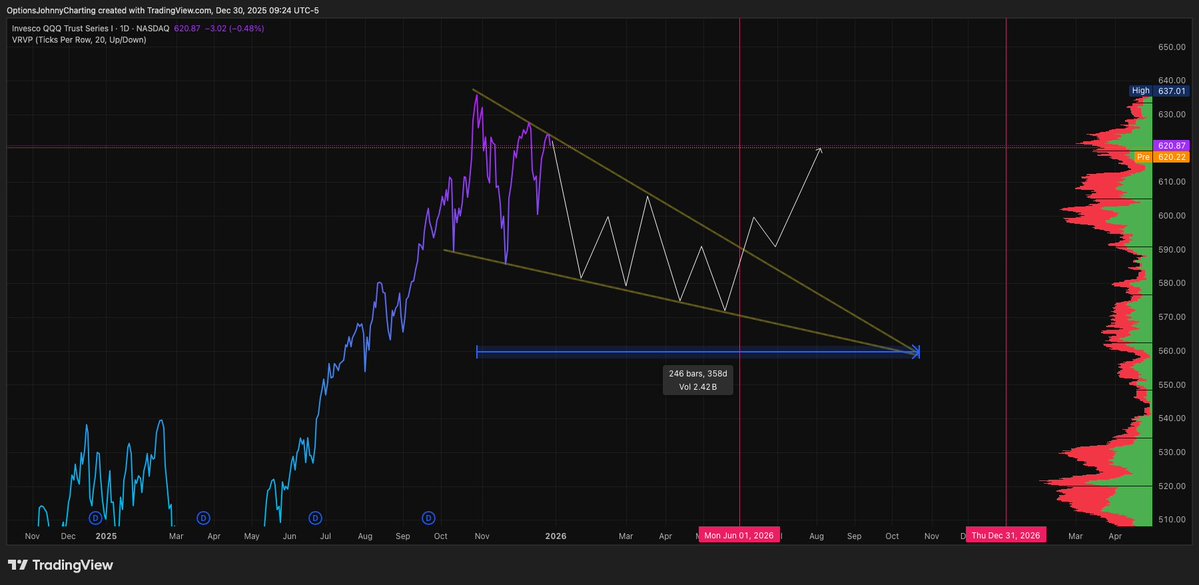Click the 650.00 price axis label

[x=1170, y=47]
